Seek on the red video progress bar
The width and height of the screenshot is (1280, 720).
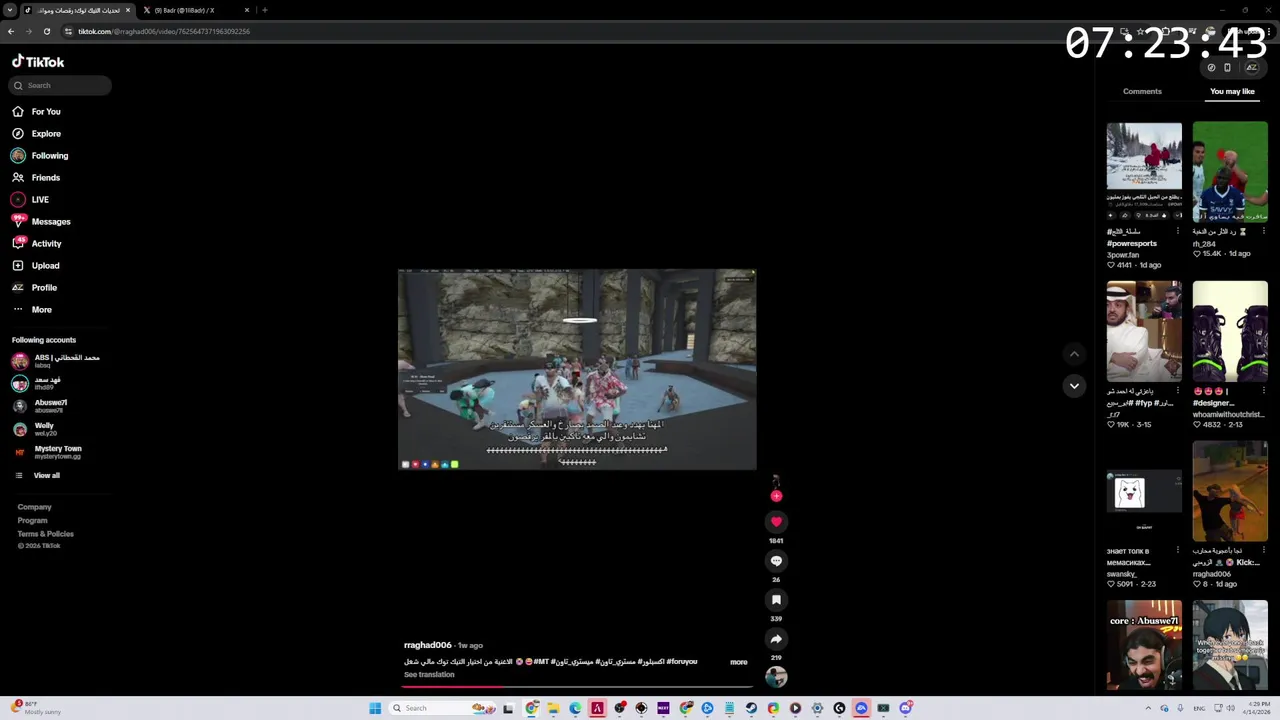pyautogui.click(x=577, y=687)
